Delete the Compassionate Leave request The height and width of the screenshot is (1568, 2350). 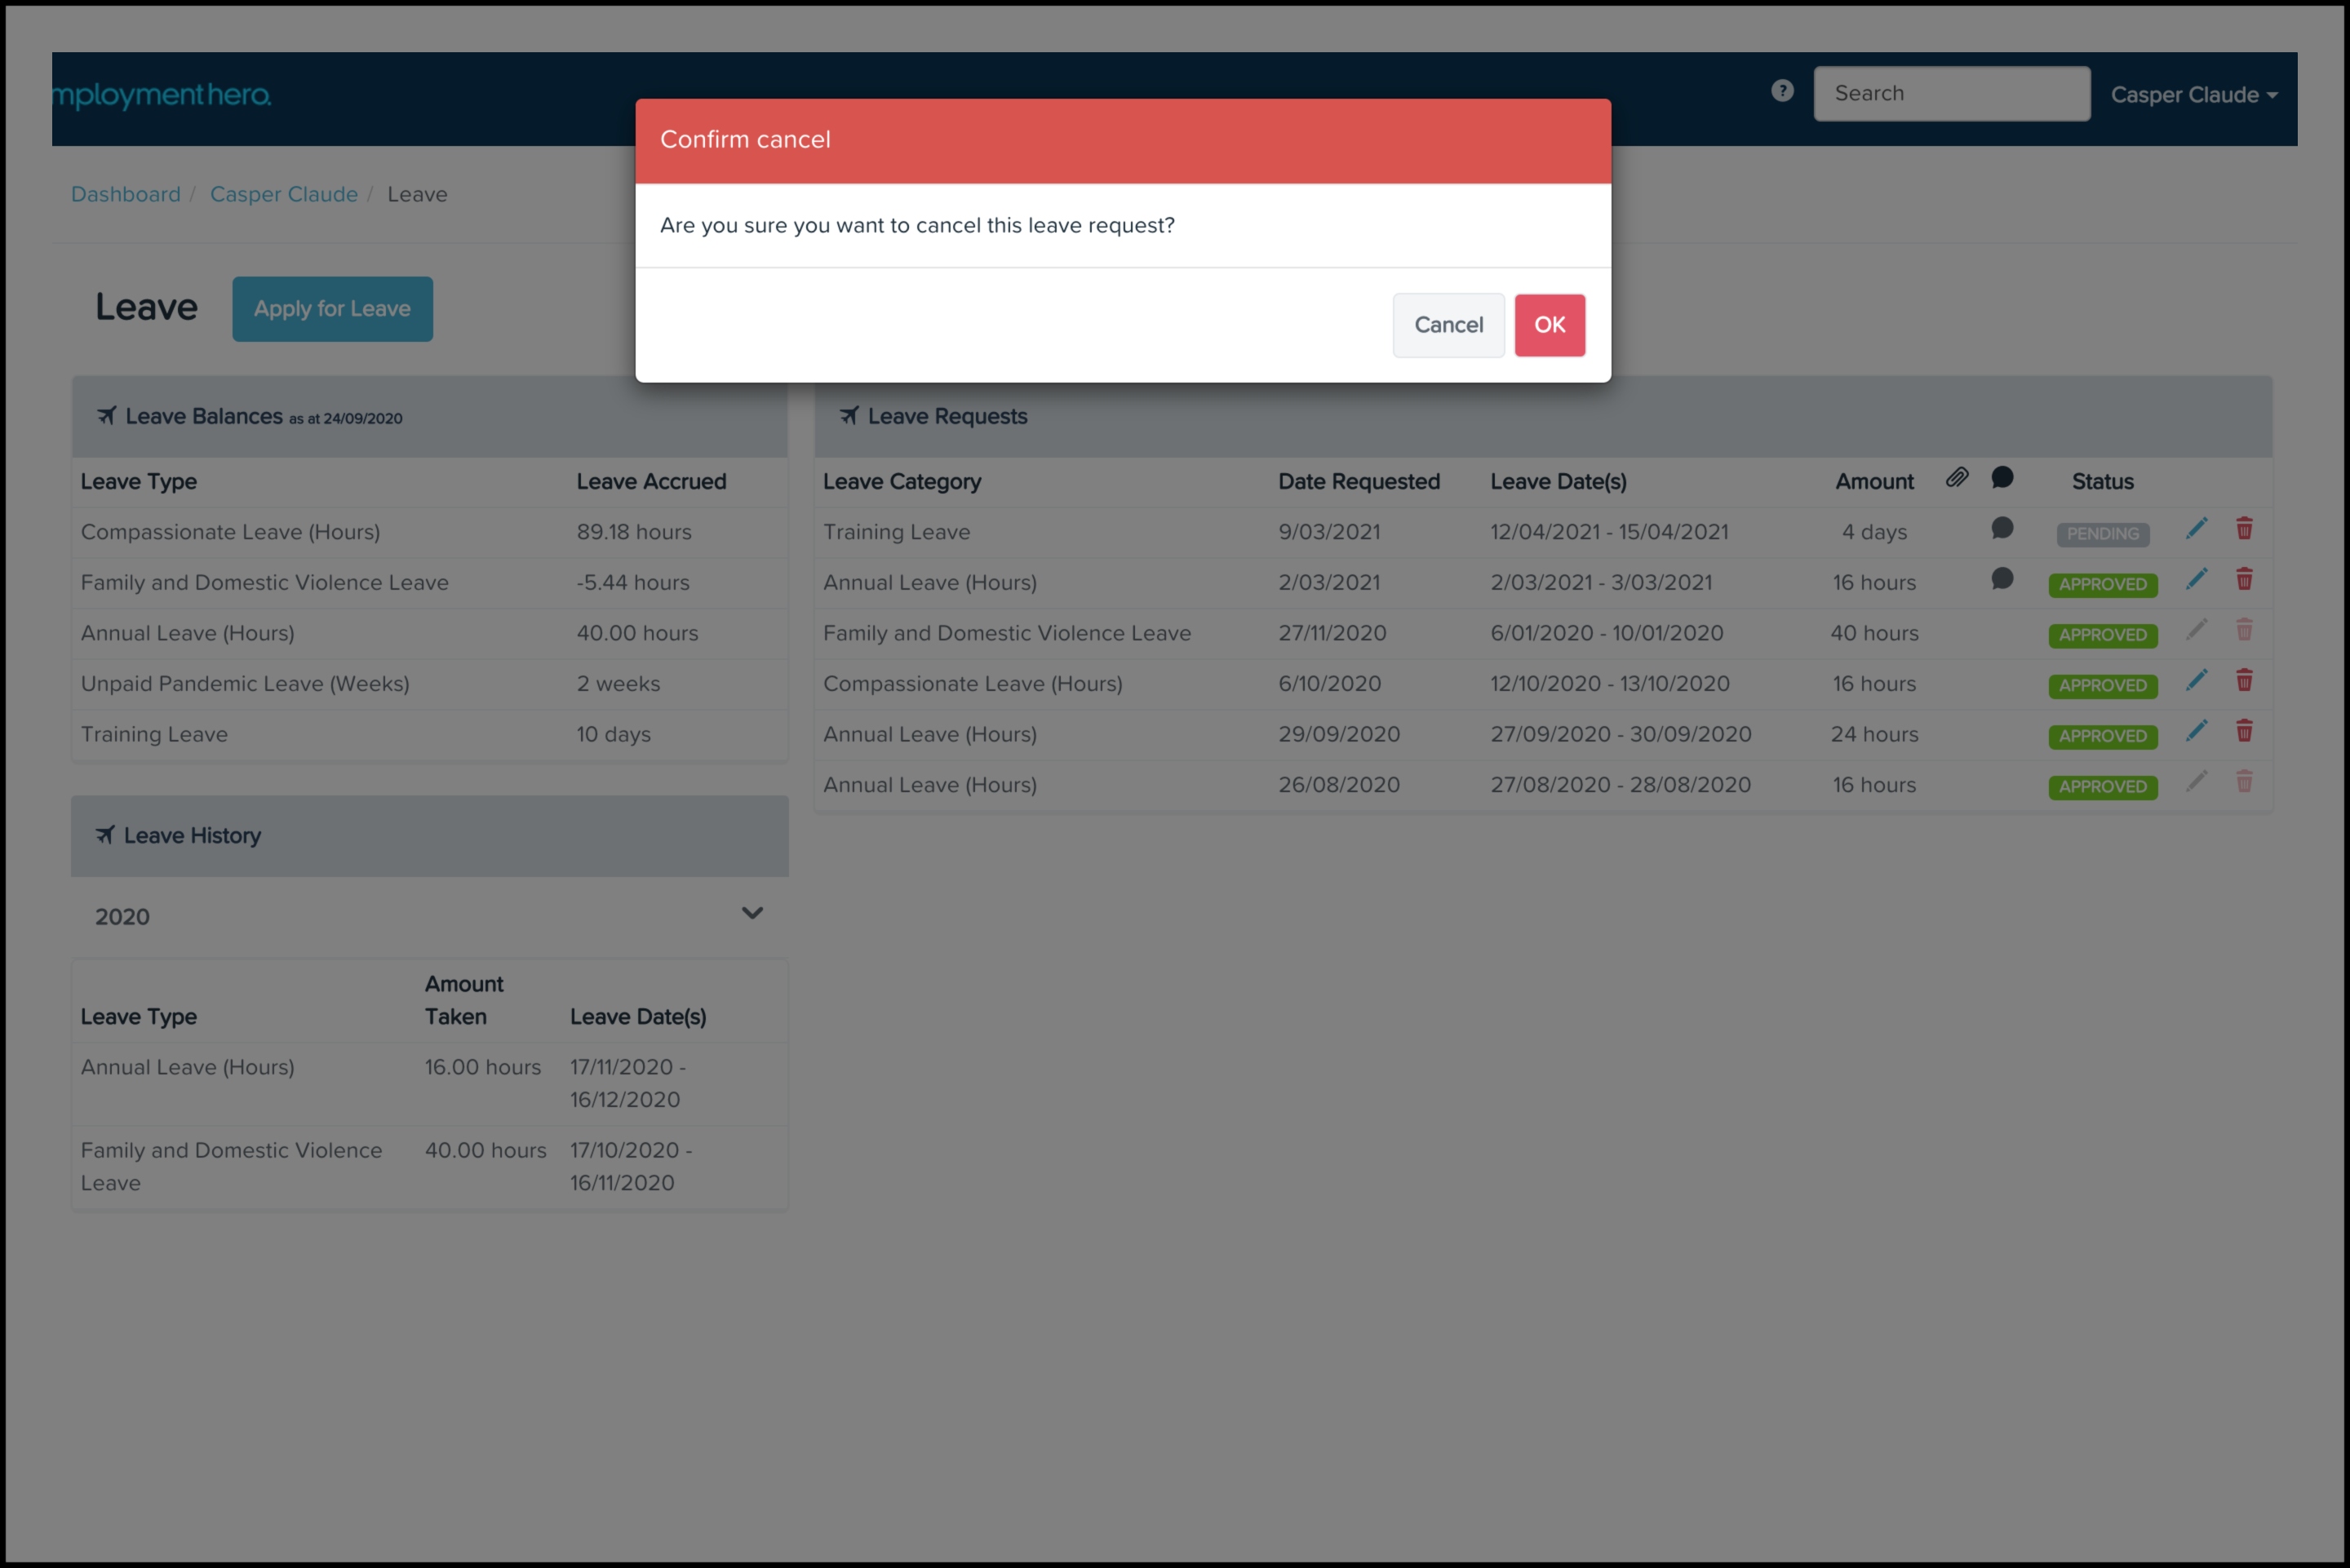2244,681
